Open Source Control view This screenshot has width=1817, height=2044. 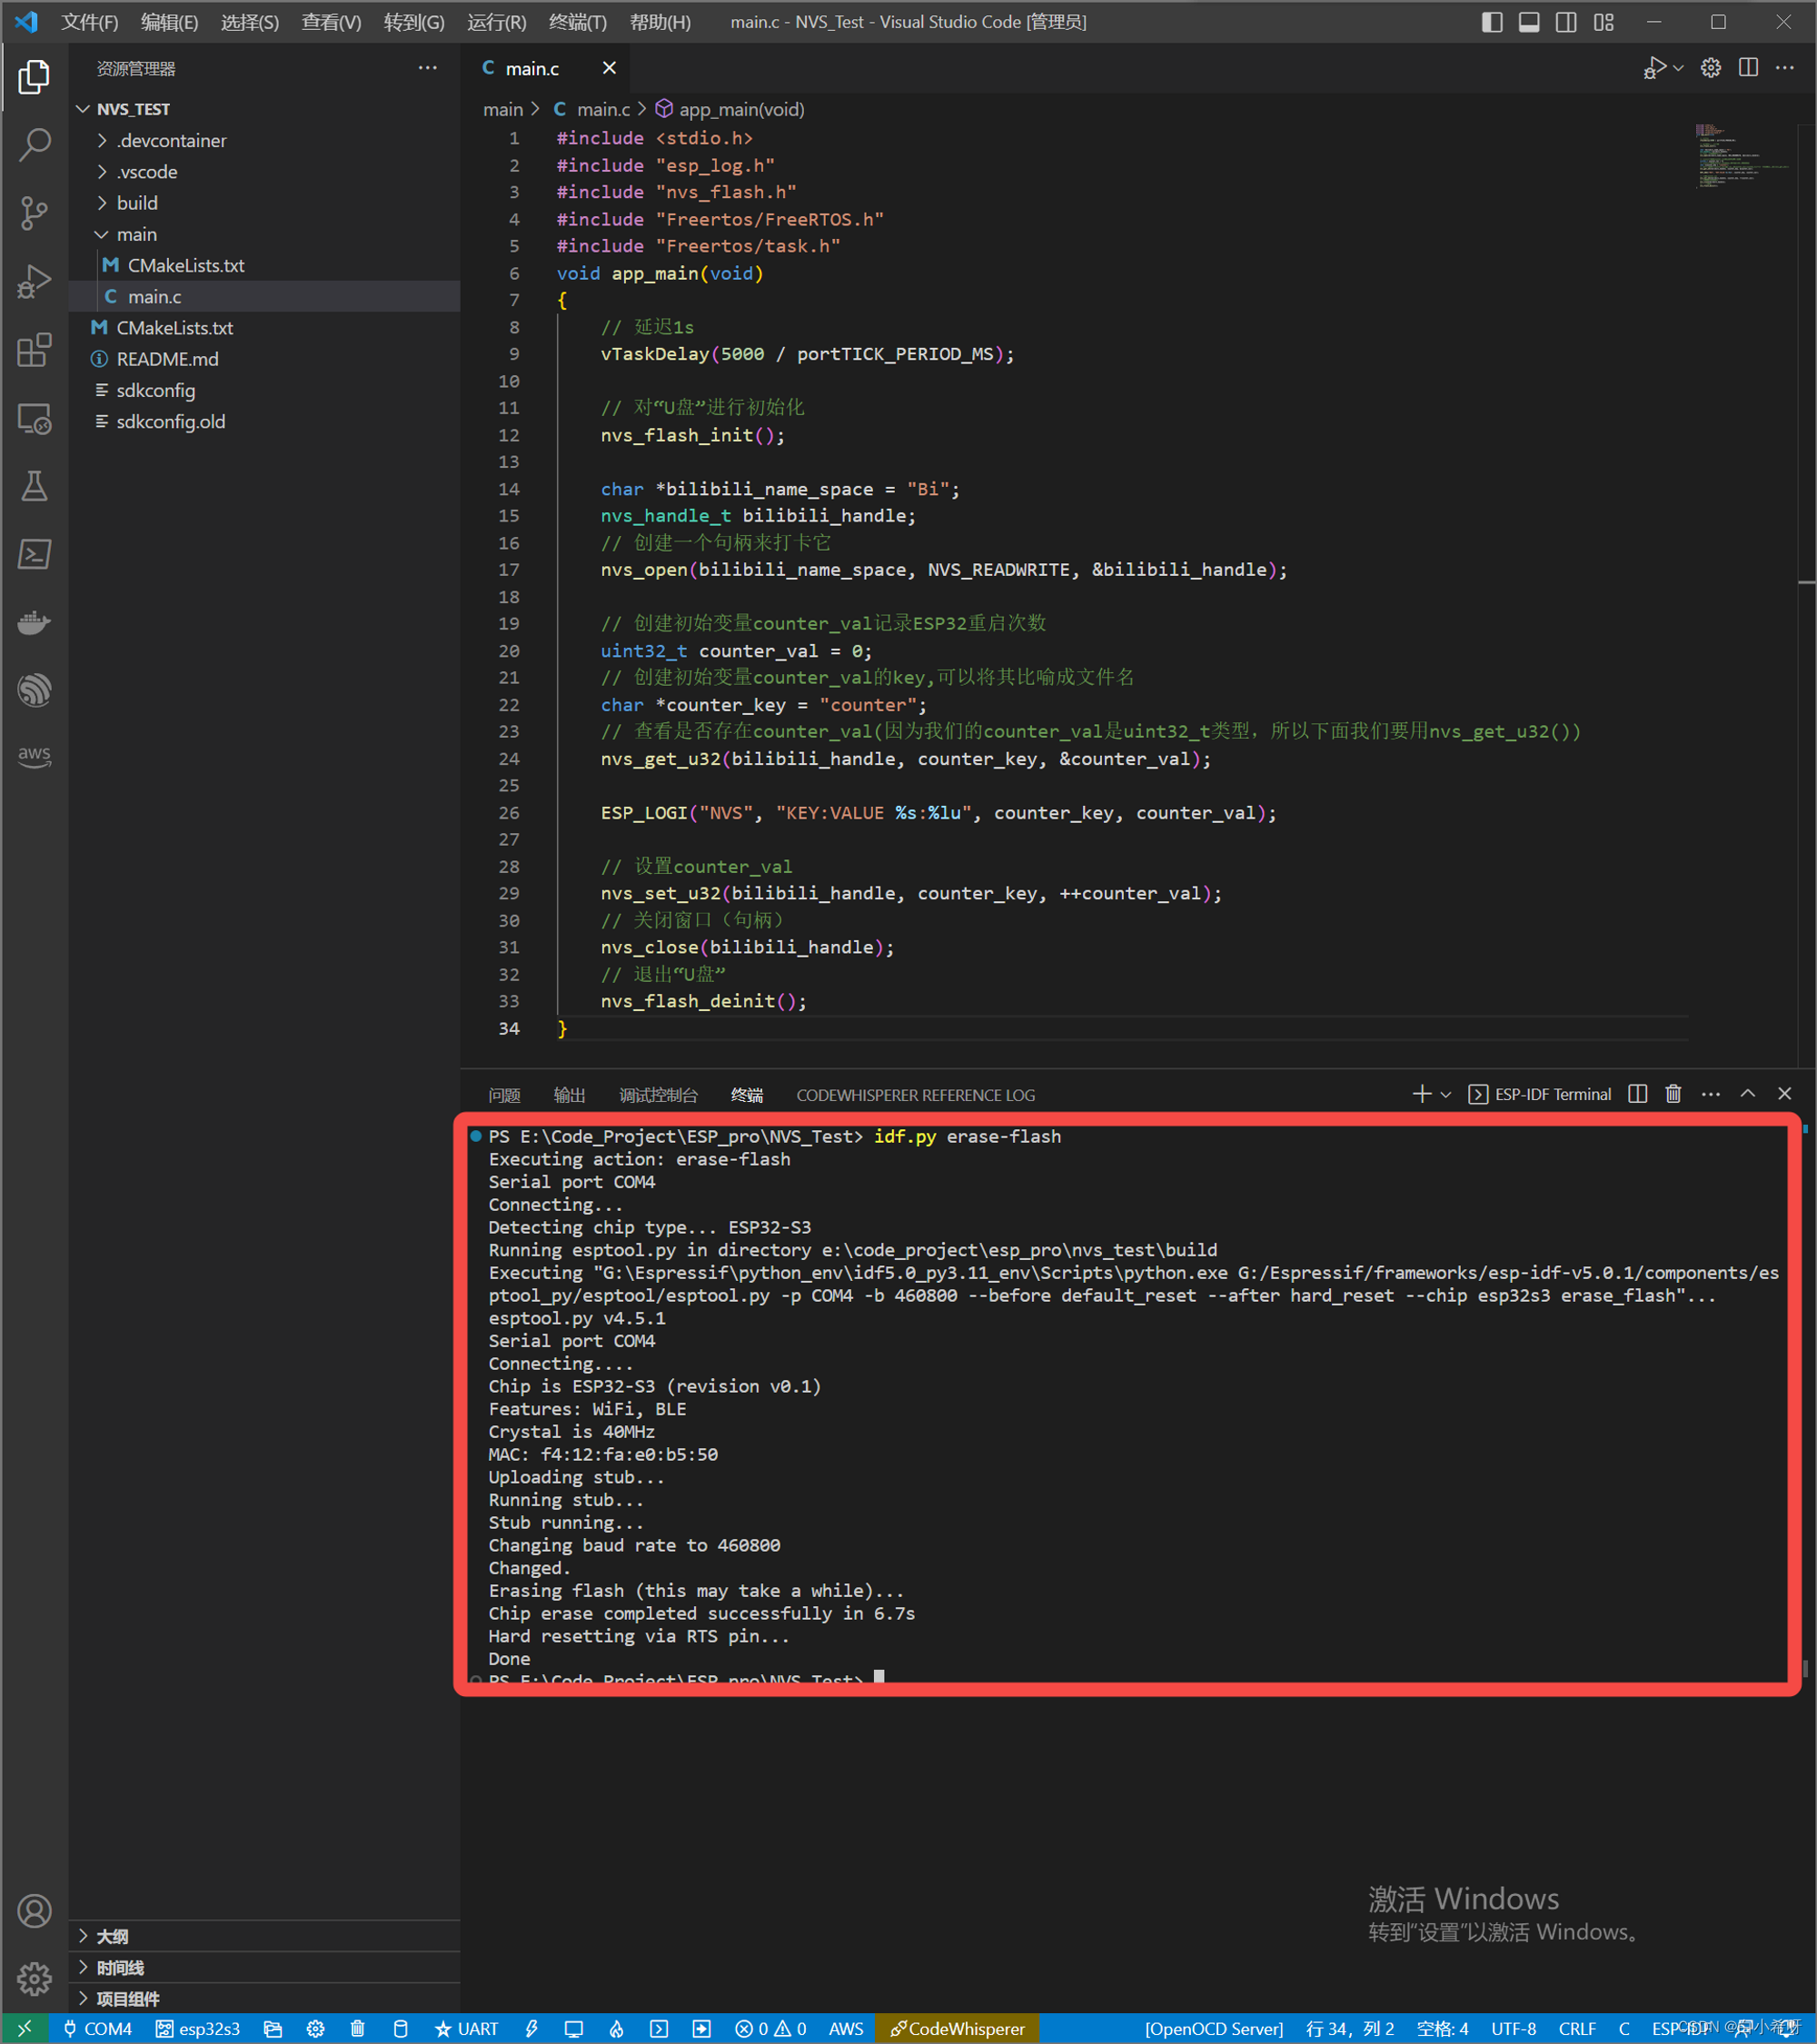pos(34,213)
